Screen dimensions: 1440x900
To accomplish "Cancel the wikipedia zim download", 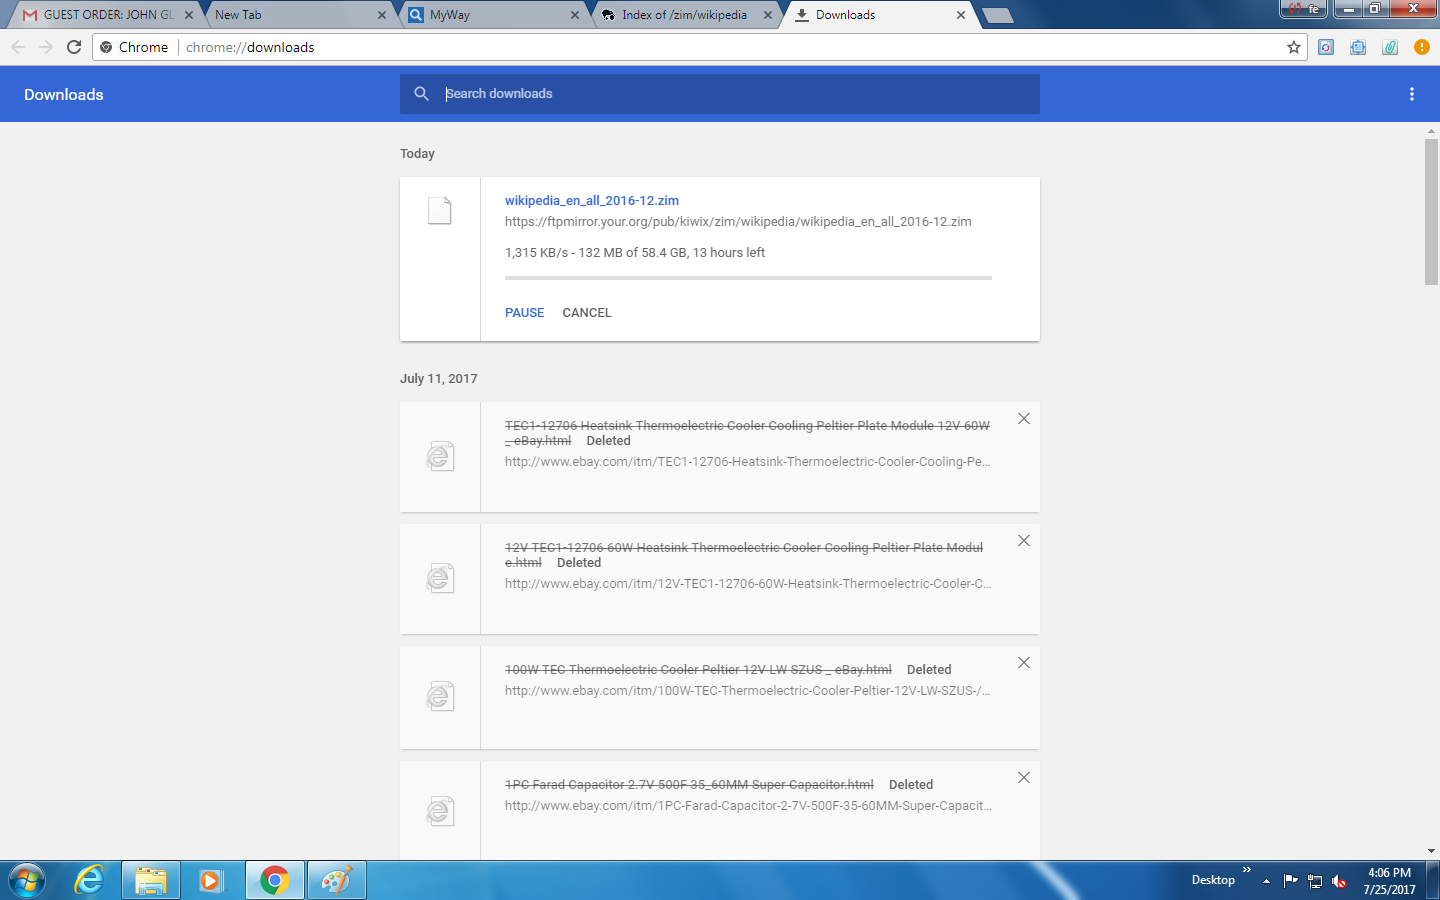I will [587, 313].
